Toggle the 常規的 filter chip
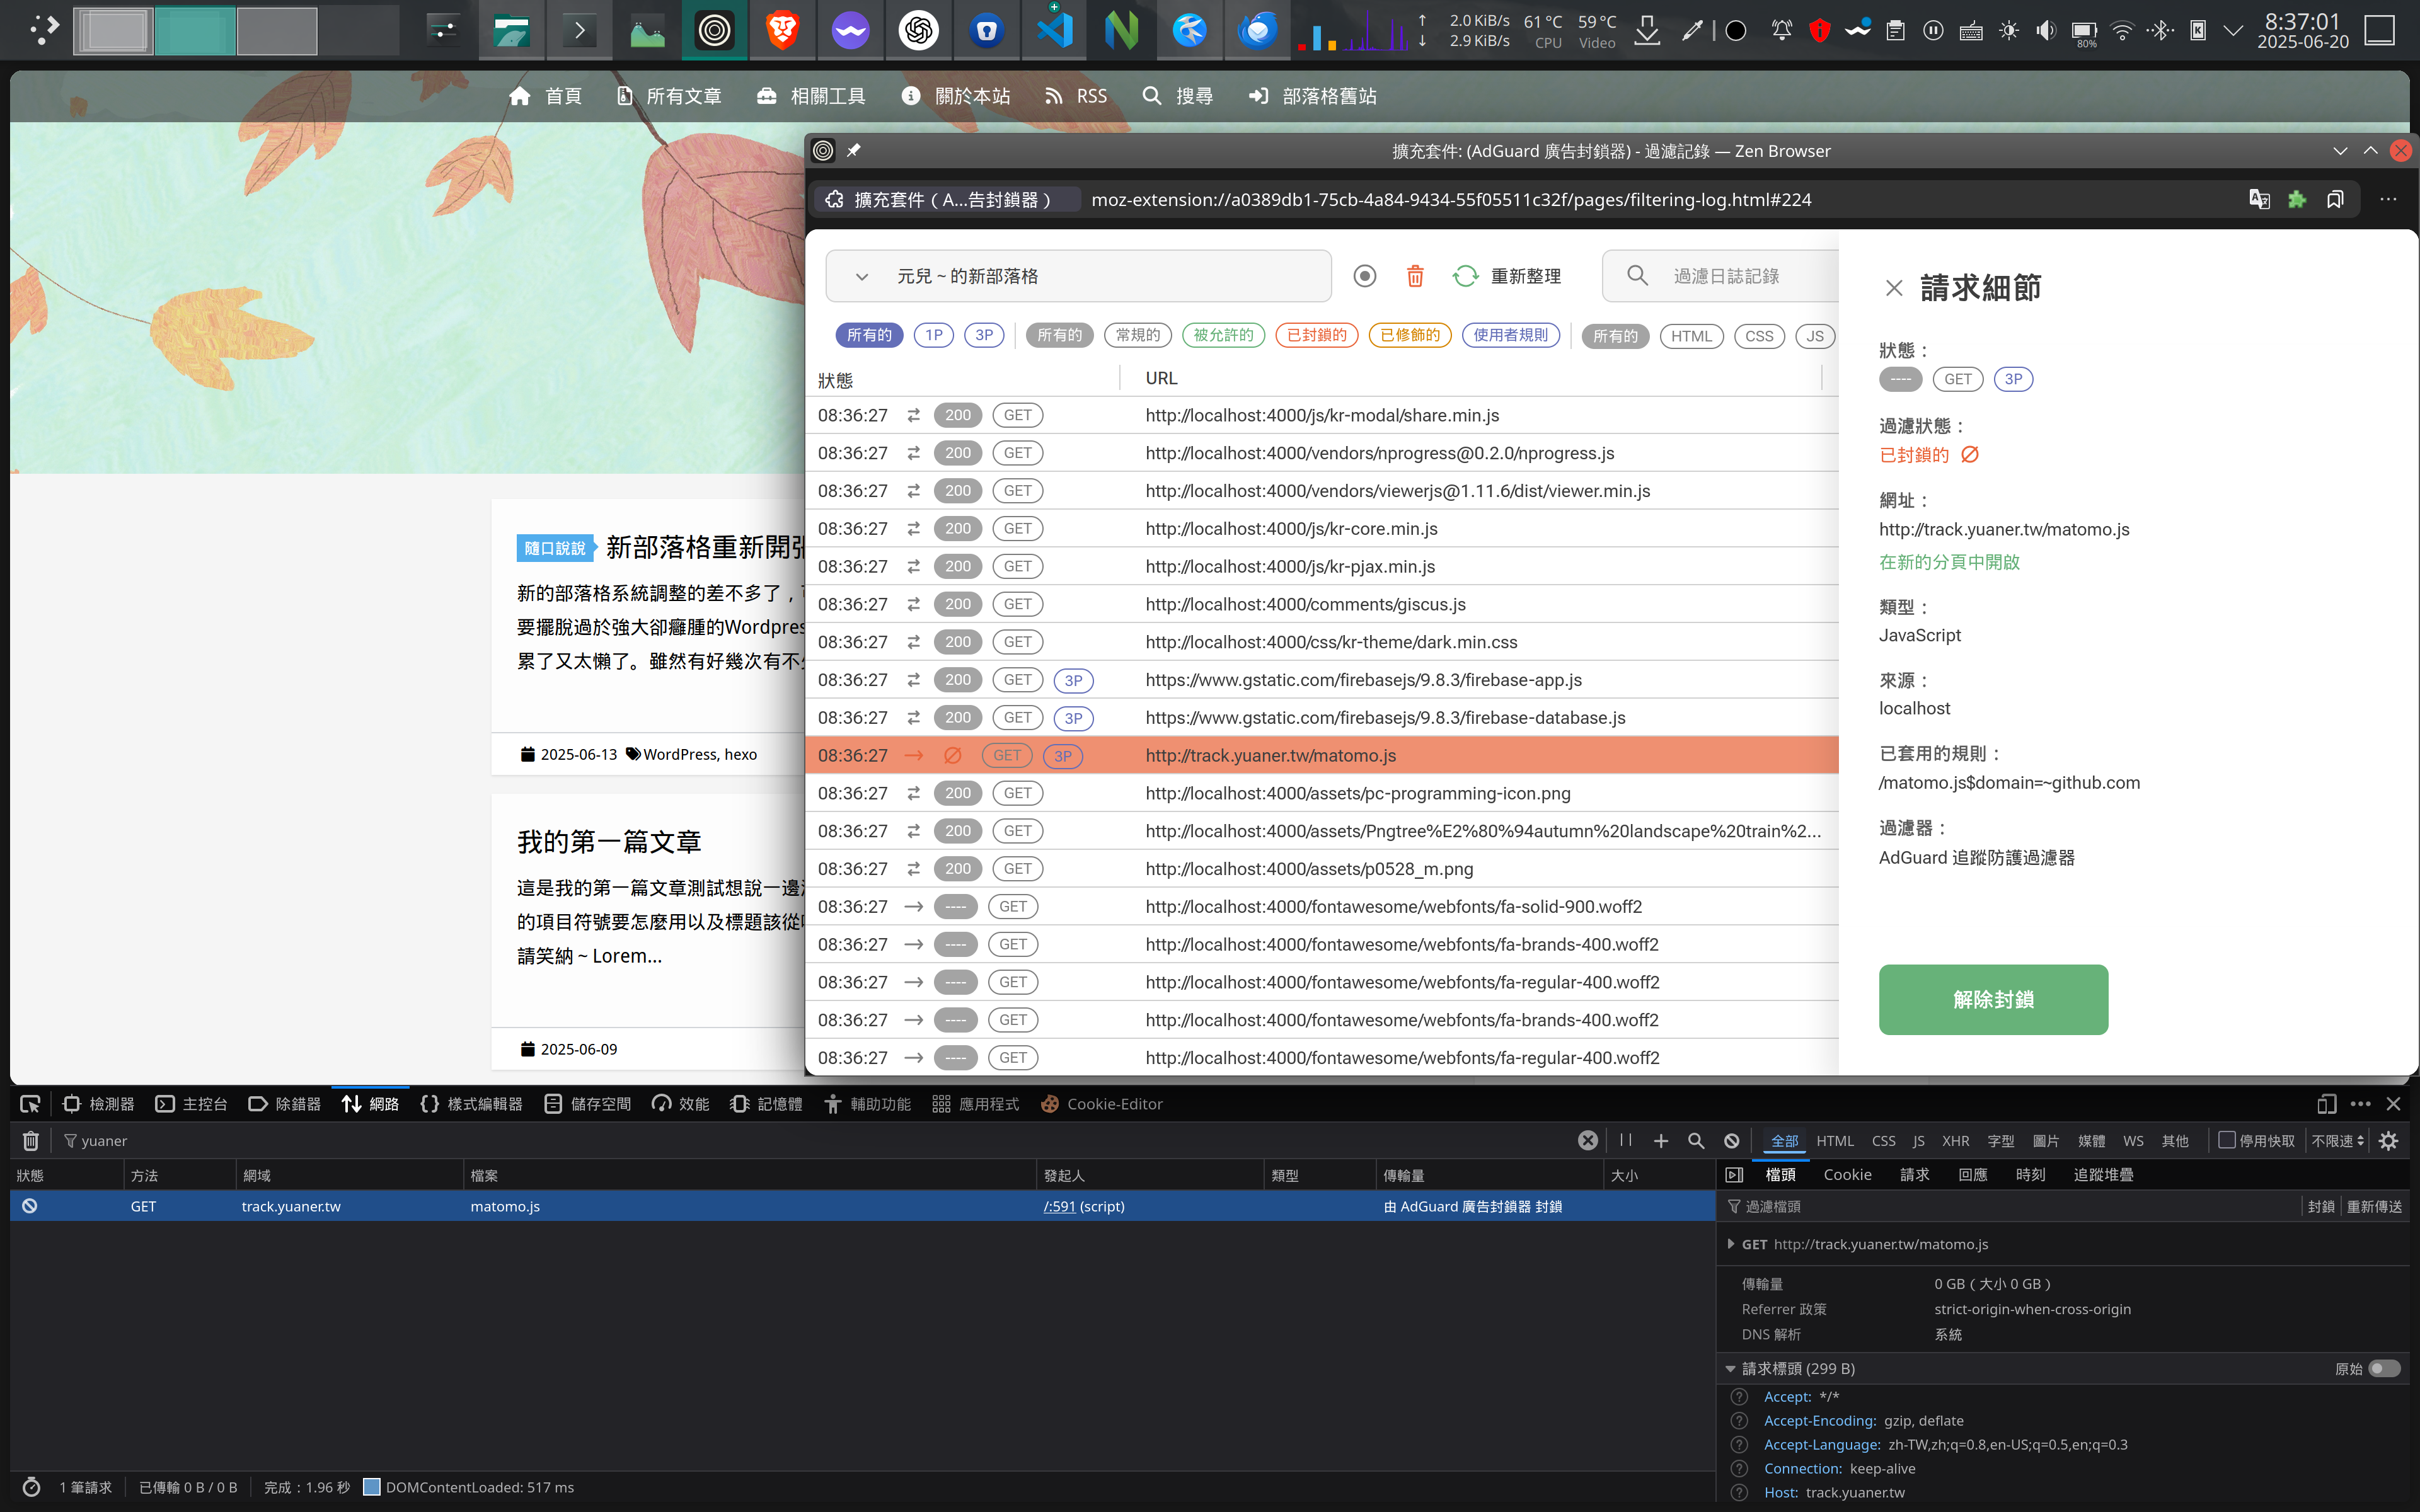 [x=1138, y=335]
